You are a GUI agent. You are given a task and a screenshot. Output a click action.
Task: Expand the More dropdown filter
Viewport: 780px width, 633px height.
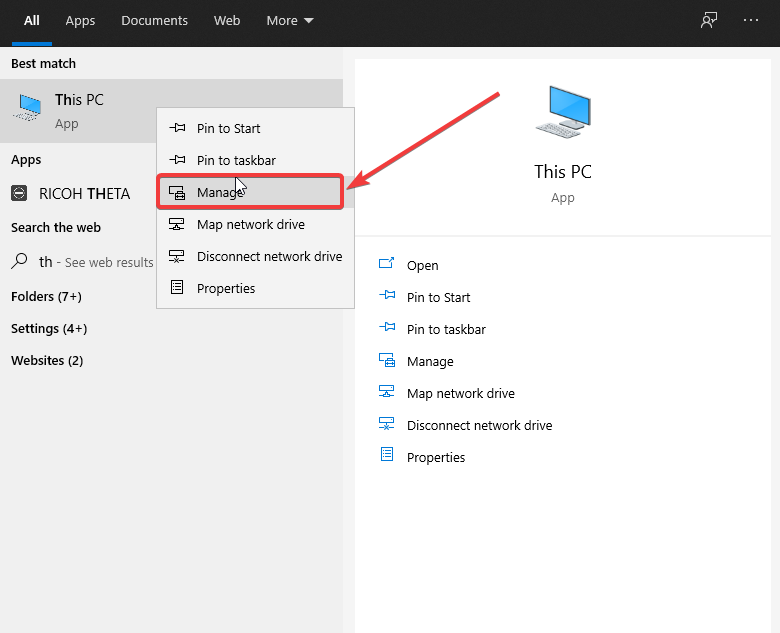click(x=289, y=20)
